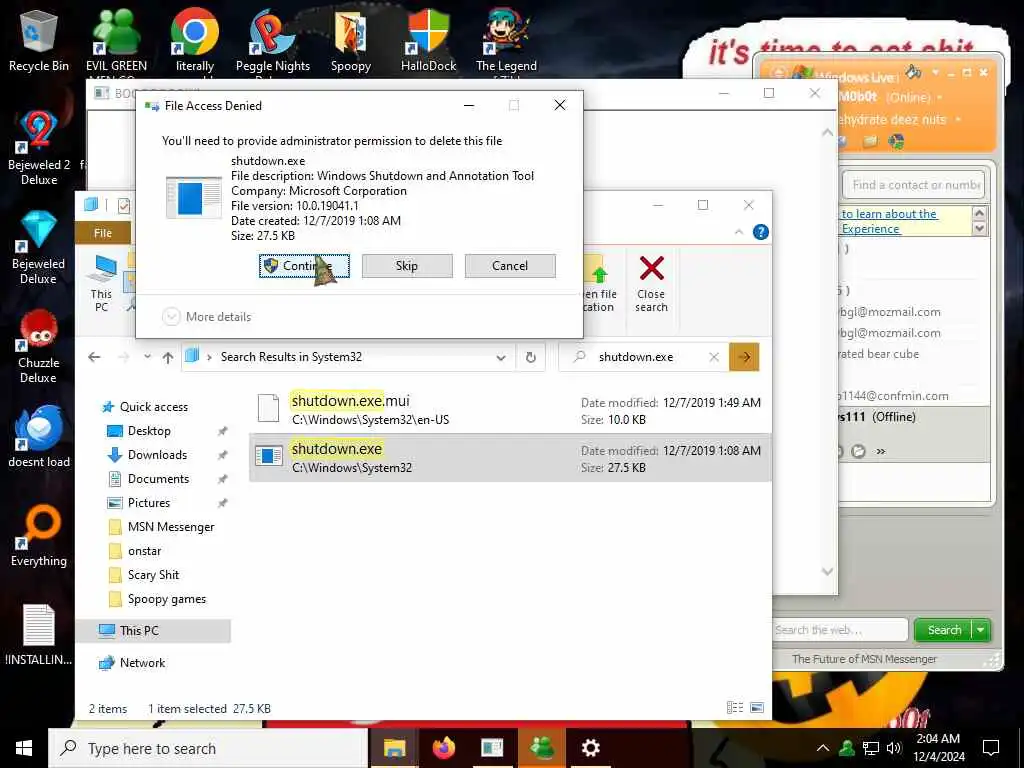Open the Chrome 'literally' desktop shortcut

tap(195, 39)
